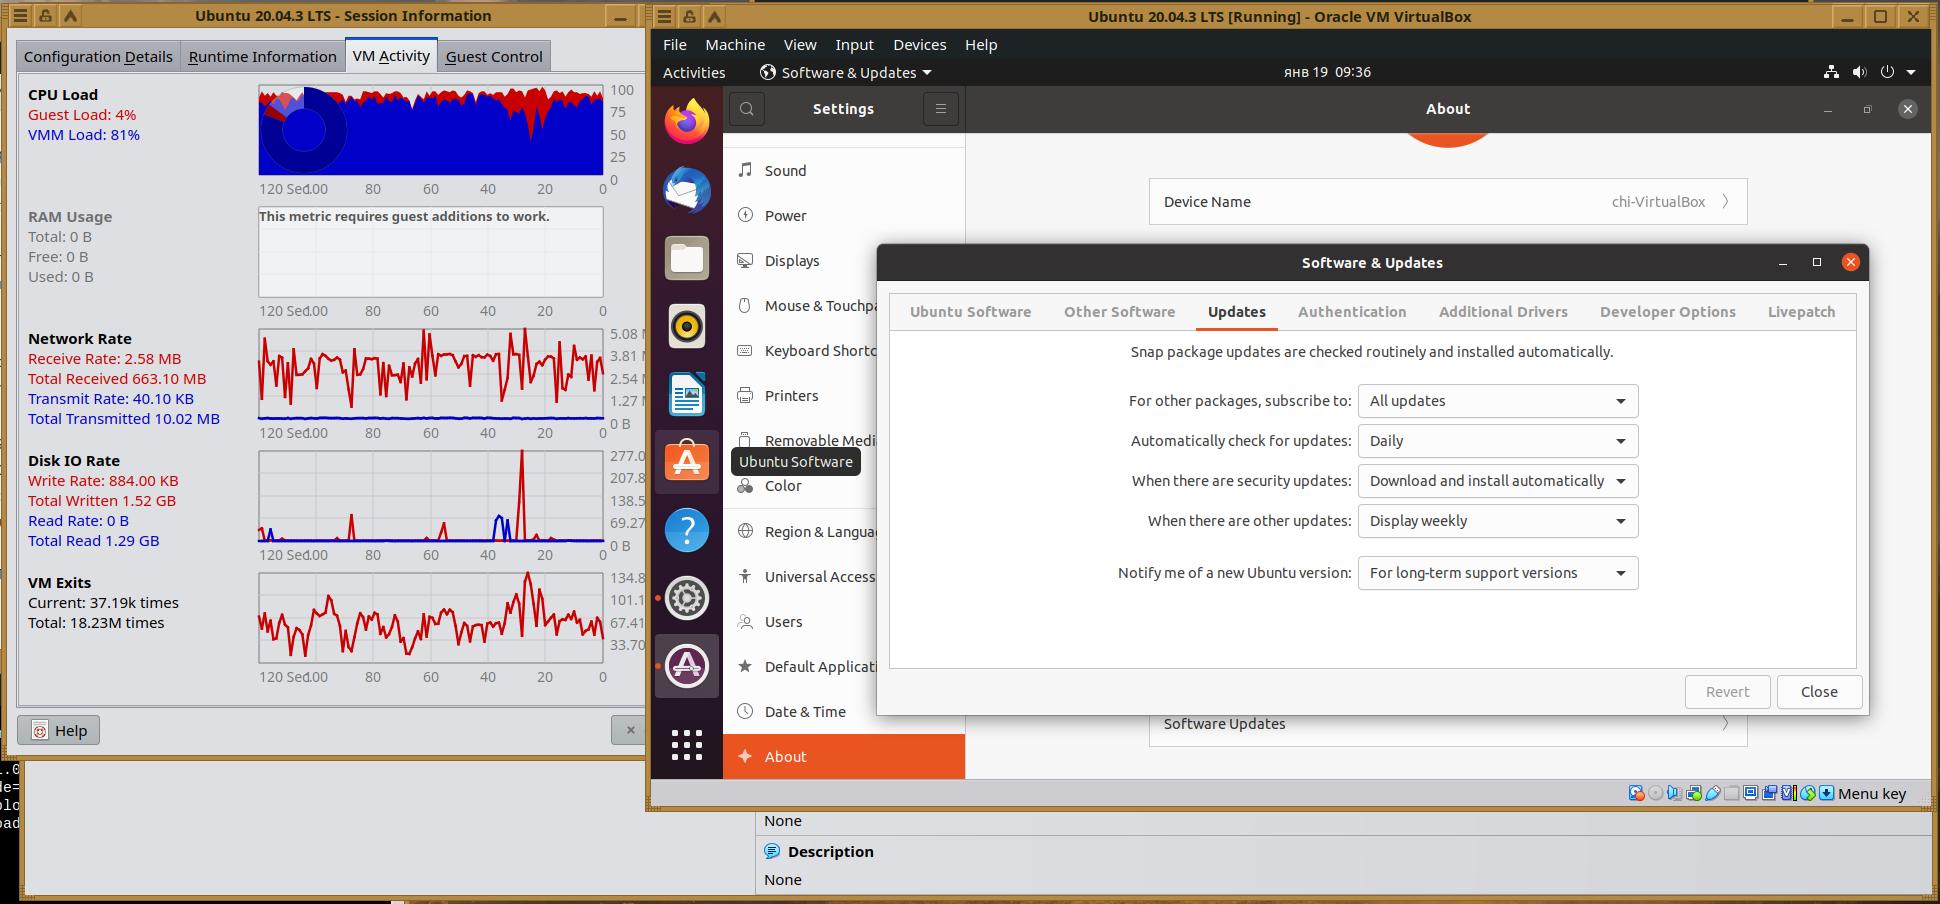Open the Software Updater dock icon
1940x904 pixels.
pos(687,666)
